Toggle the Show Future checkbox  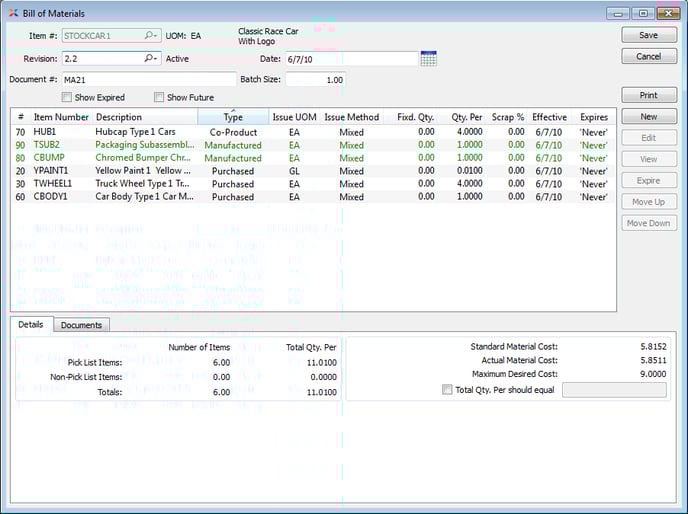point(159,98)
